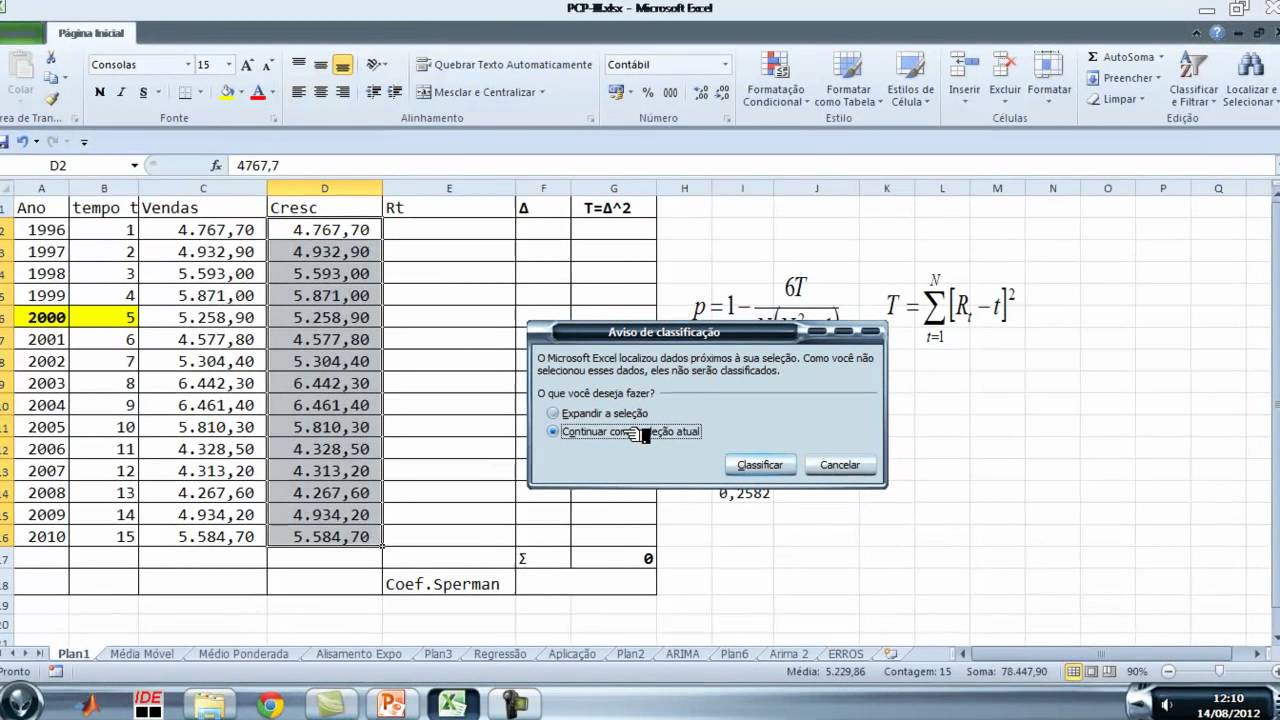The image size is (1280, 720).
Task: Click the Cancelar button in dialog
Action: point(840,465)
